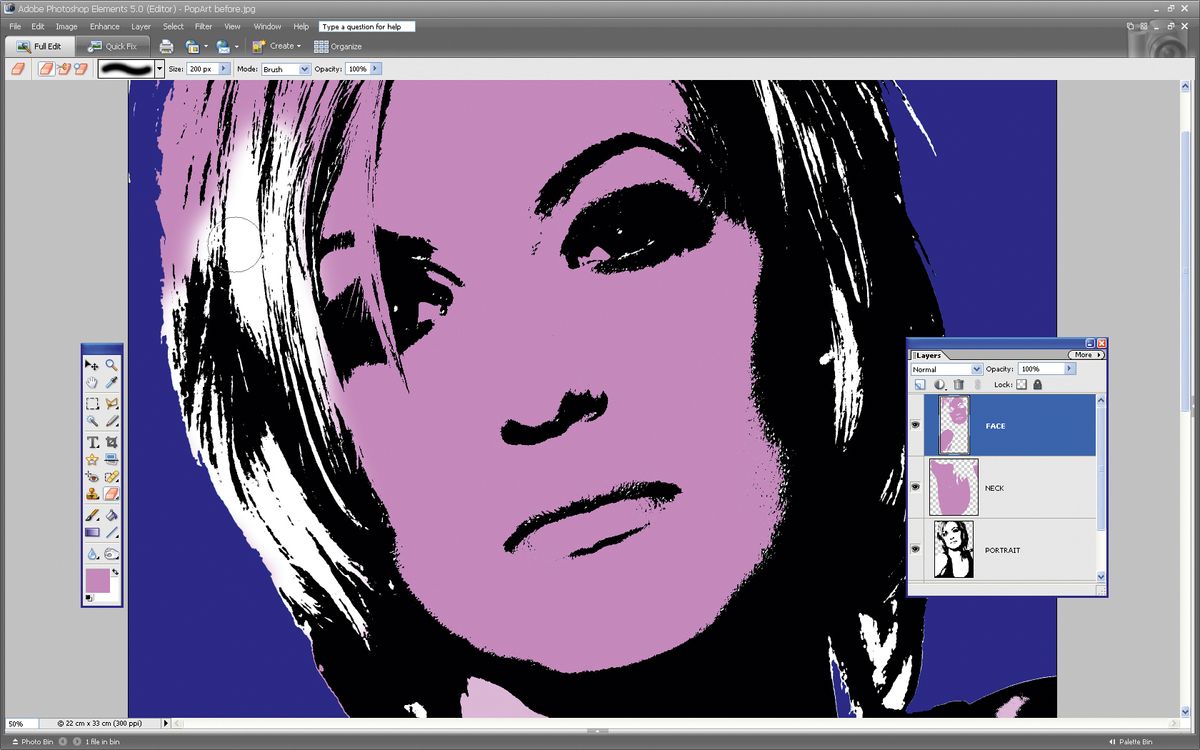1200x750 pixels.
Task: Open the Enhance menu
Action: 104,26
